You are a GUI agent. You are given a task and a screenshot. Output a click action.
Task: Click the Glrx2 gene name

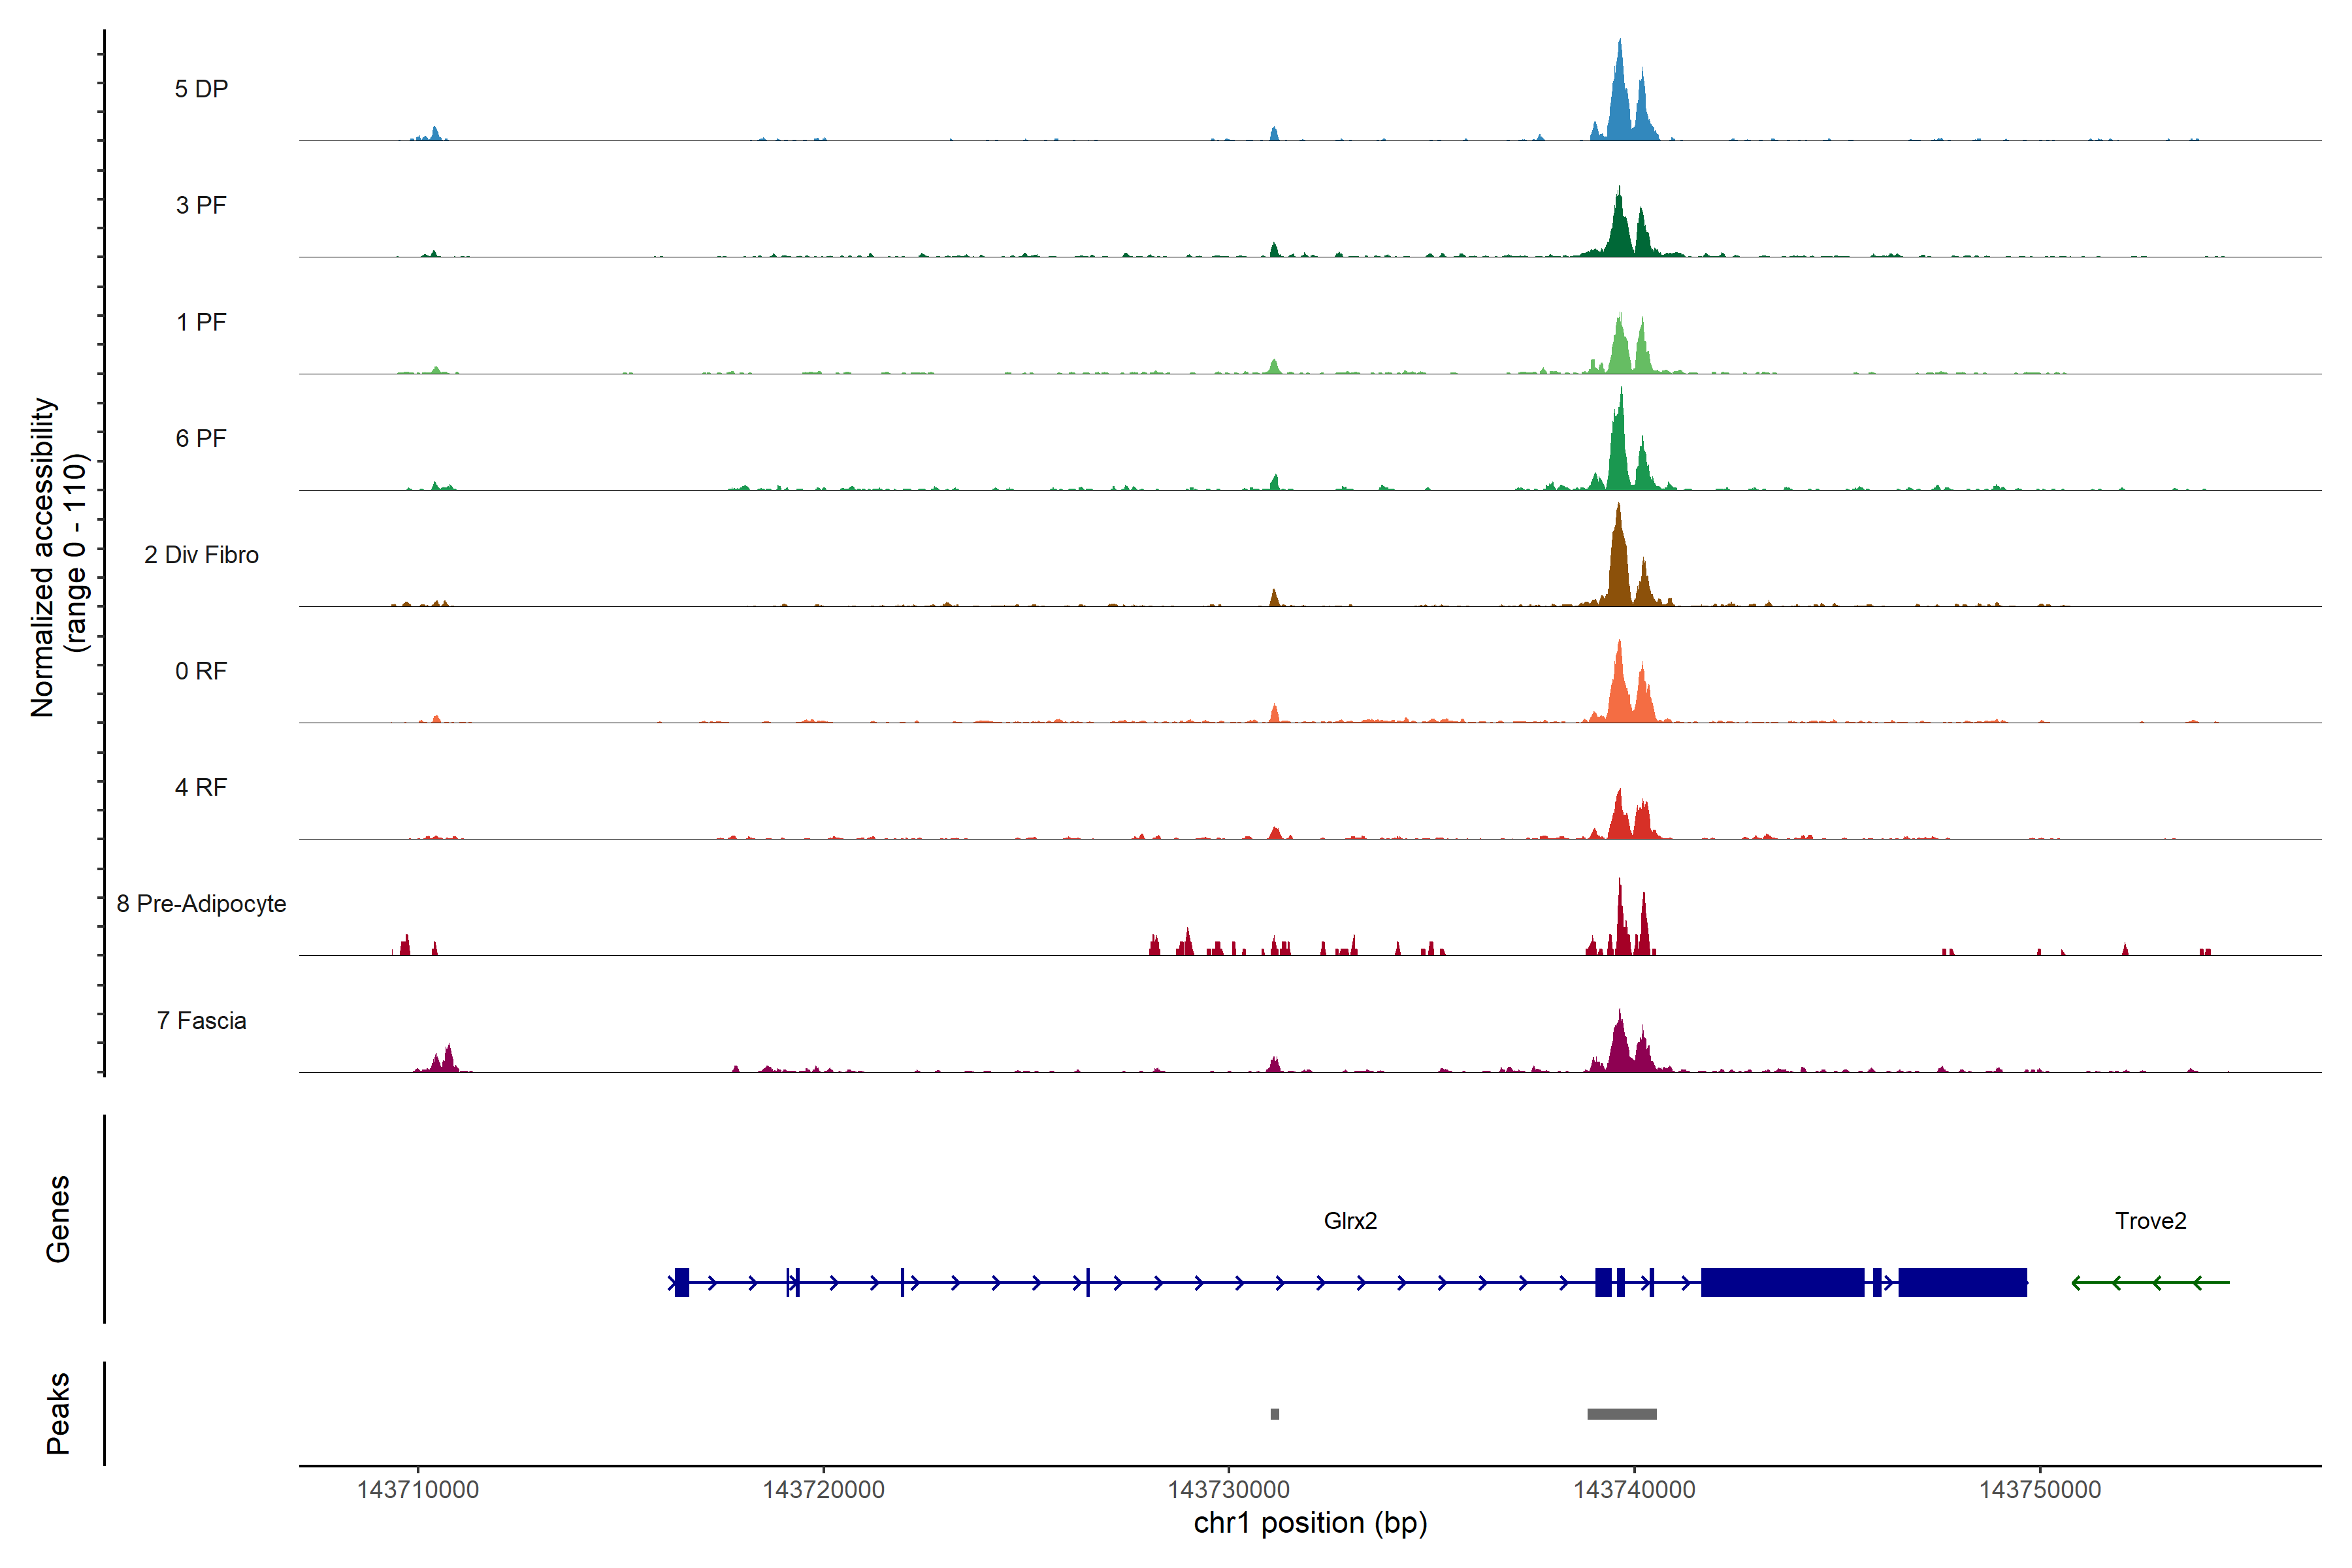pyautogui.click(x=1350, y=1221)
